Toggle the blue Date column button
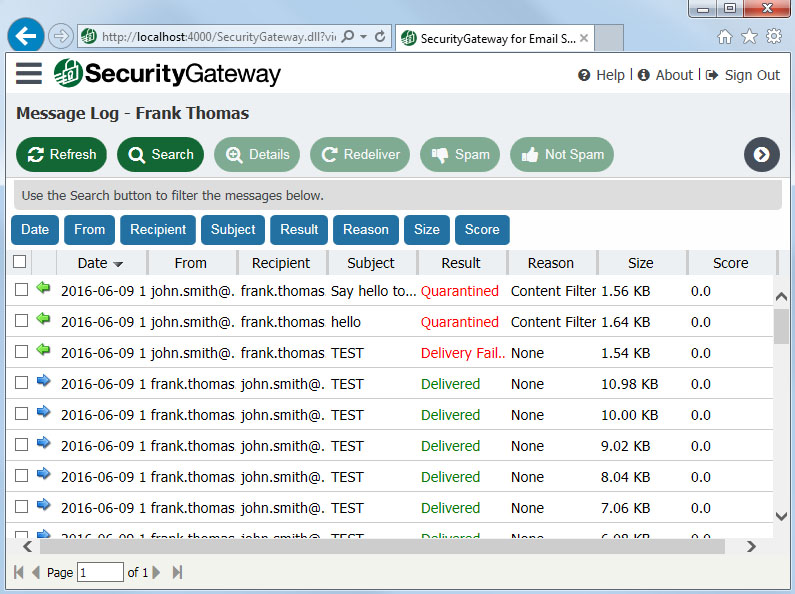This screenshot has width=795, height=594. coord(35,230)
